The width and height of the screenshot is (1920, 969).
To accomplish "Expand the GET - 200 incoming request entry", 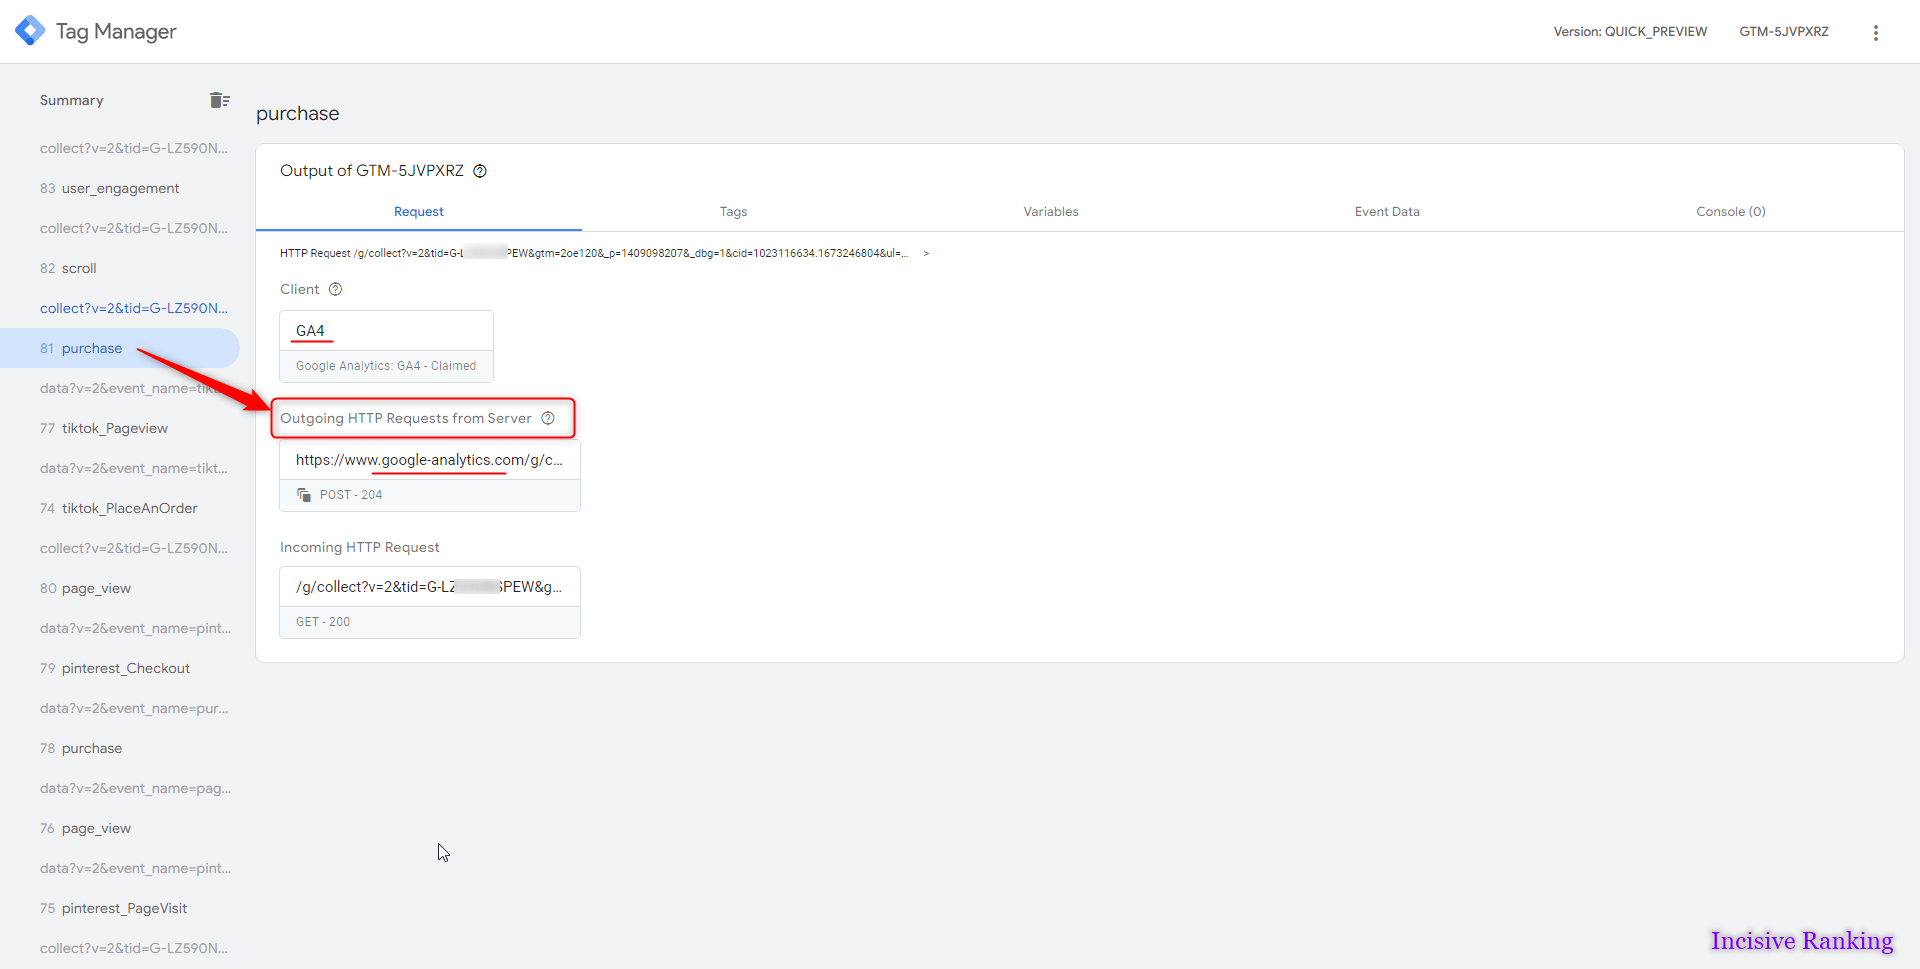I will coord(429,586).
